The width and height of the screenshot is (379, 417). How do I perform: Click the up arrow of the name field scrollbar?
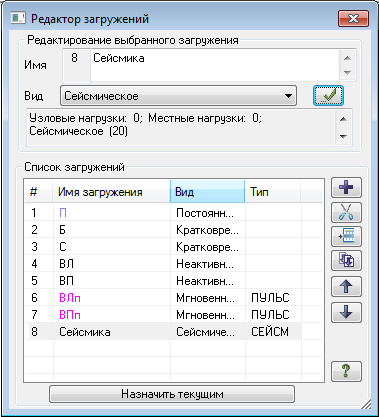tap(347, 58)
